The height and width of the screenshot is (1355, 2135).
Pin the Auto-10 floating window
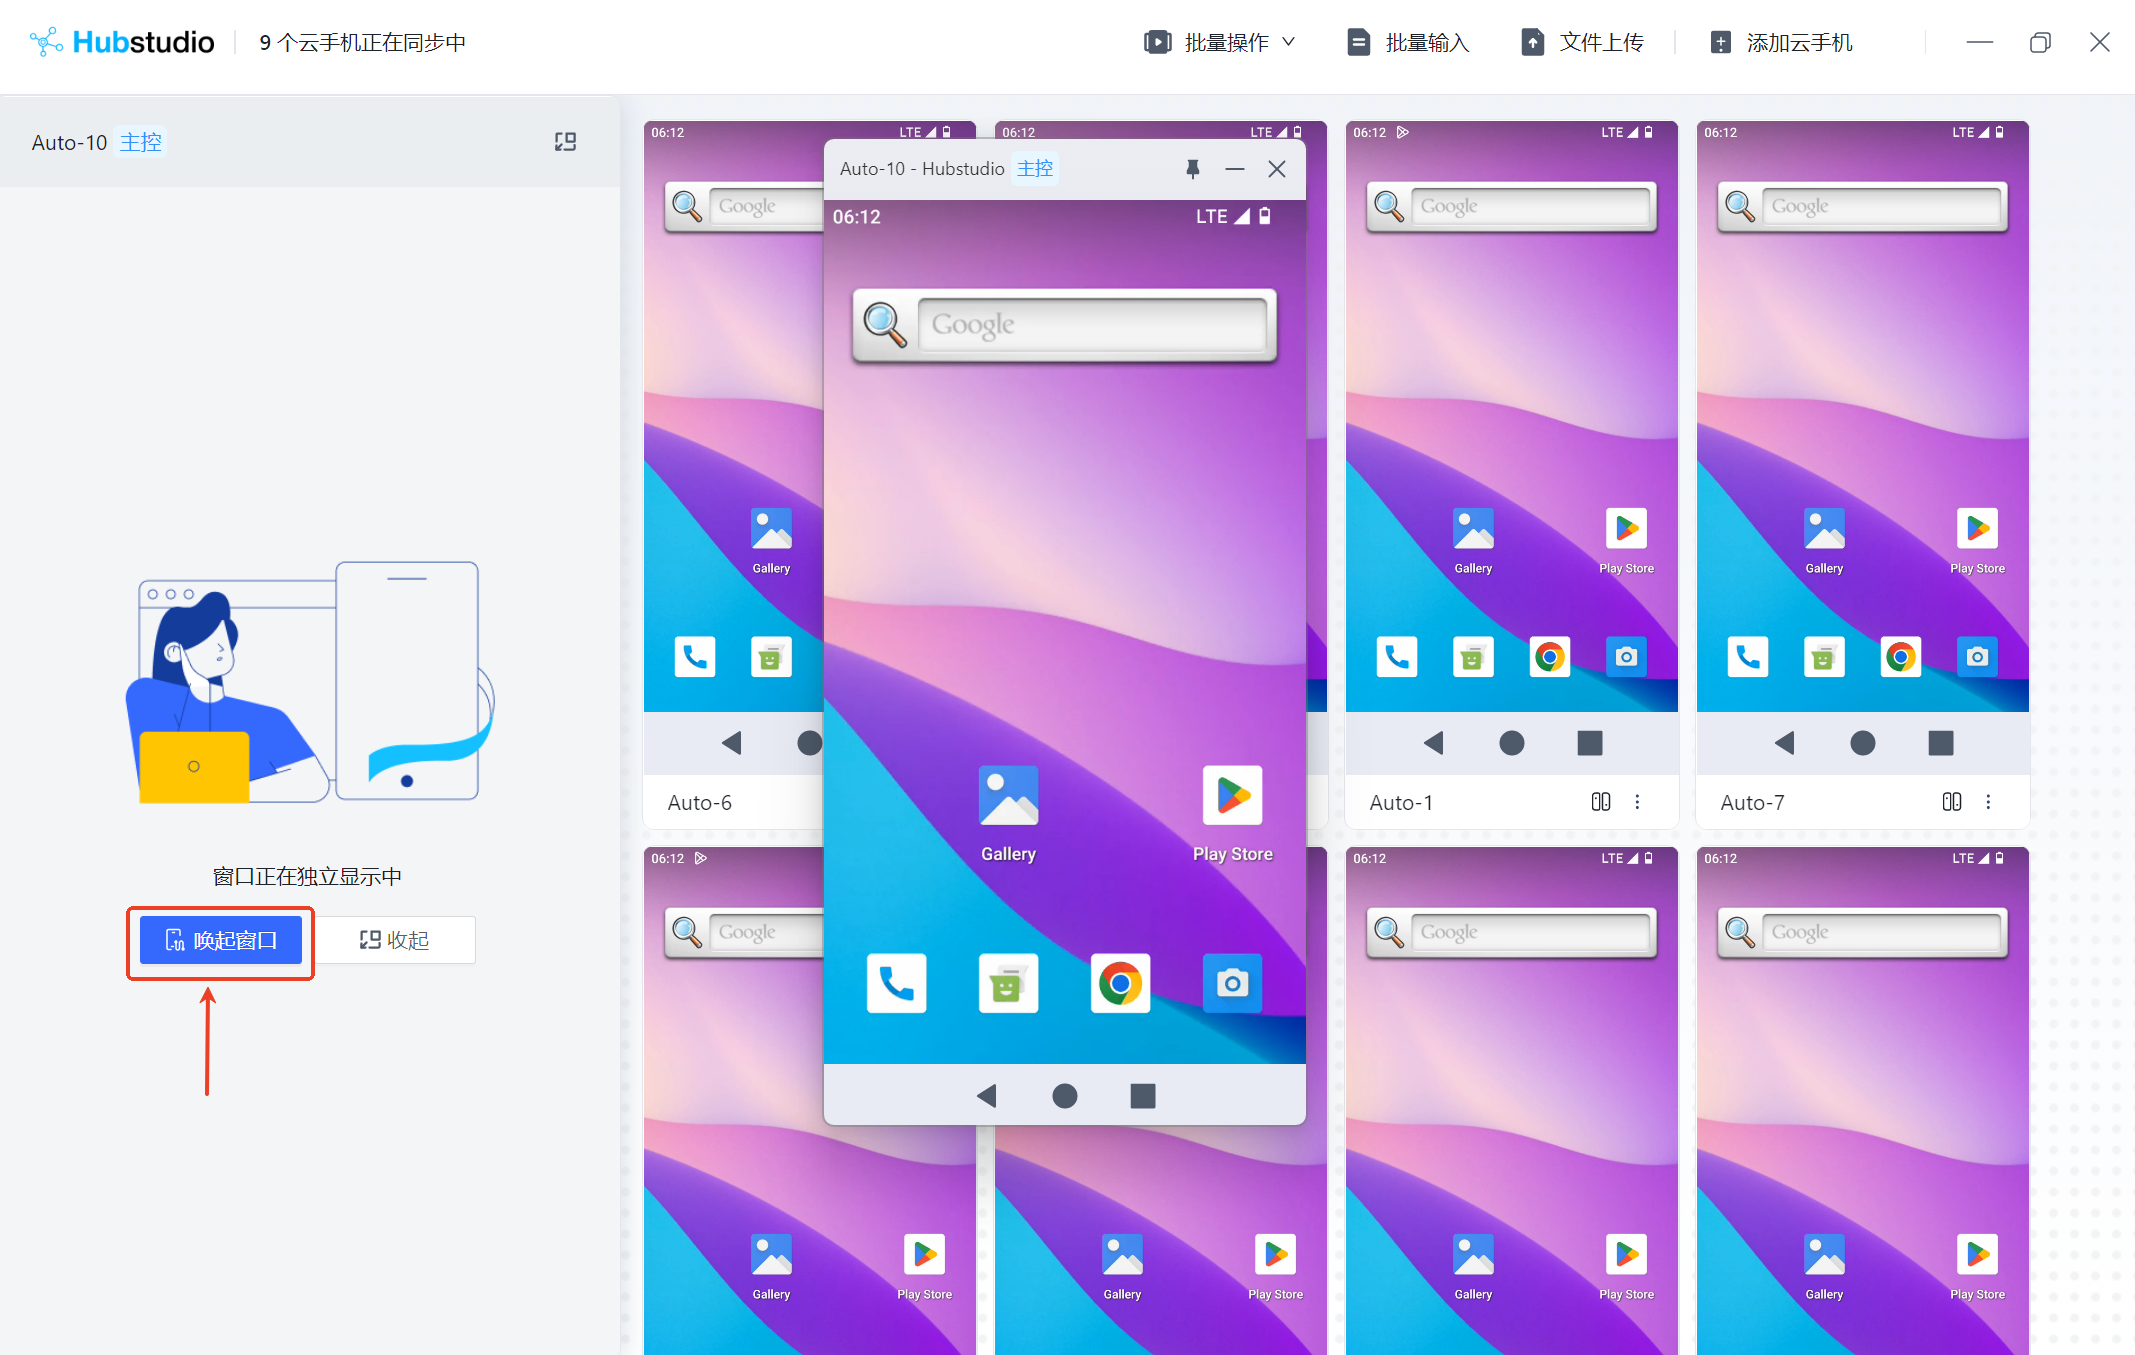(1192, 169)
